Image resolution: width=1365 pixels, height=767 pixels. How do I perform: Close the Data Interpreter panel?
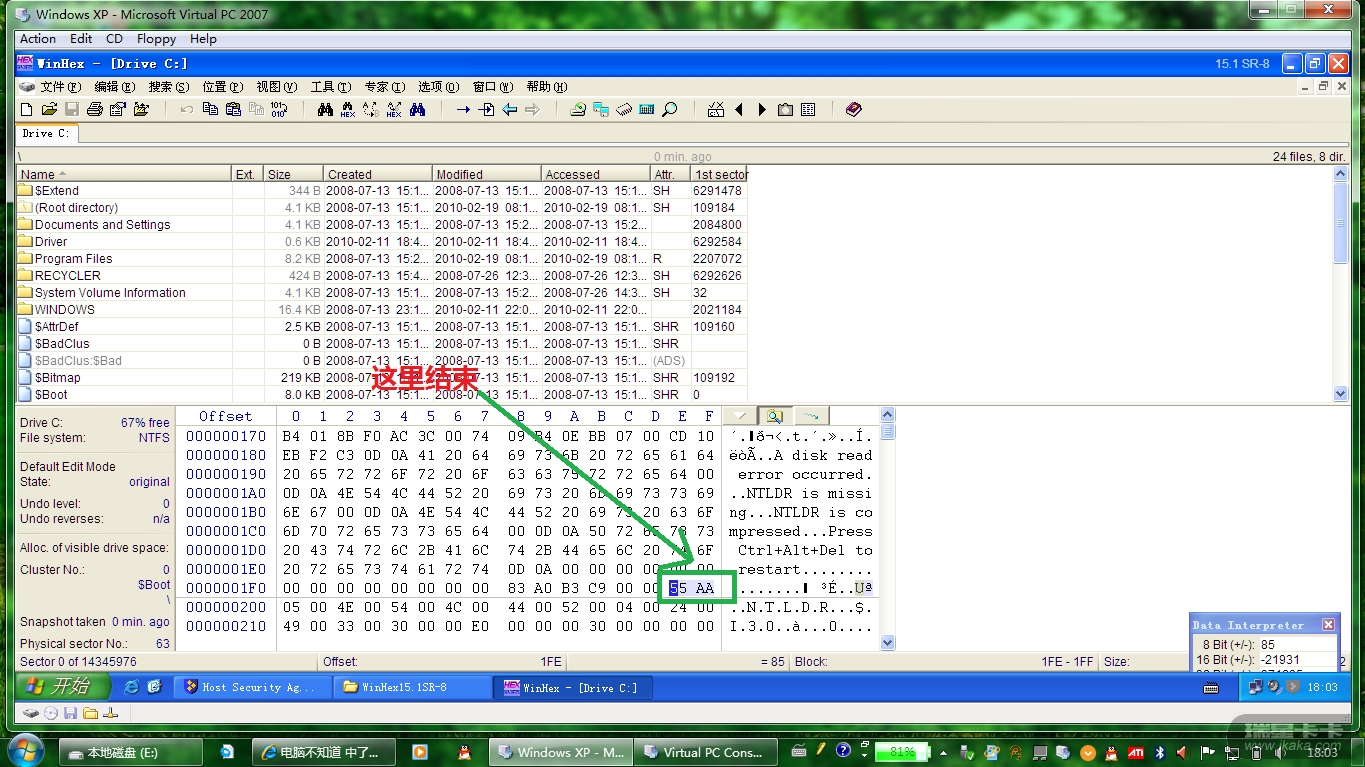pyautogui.click(x=1328, y=625)
